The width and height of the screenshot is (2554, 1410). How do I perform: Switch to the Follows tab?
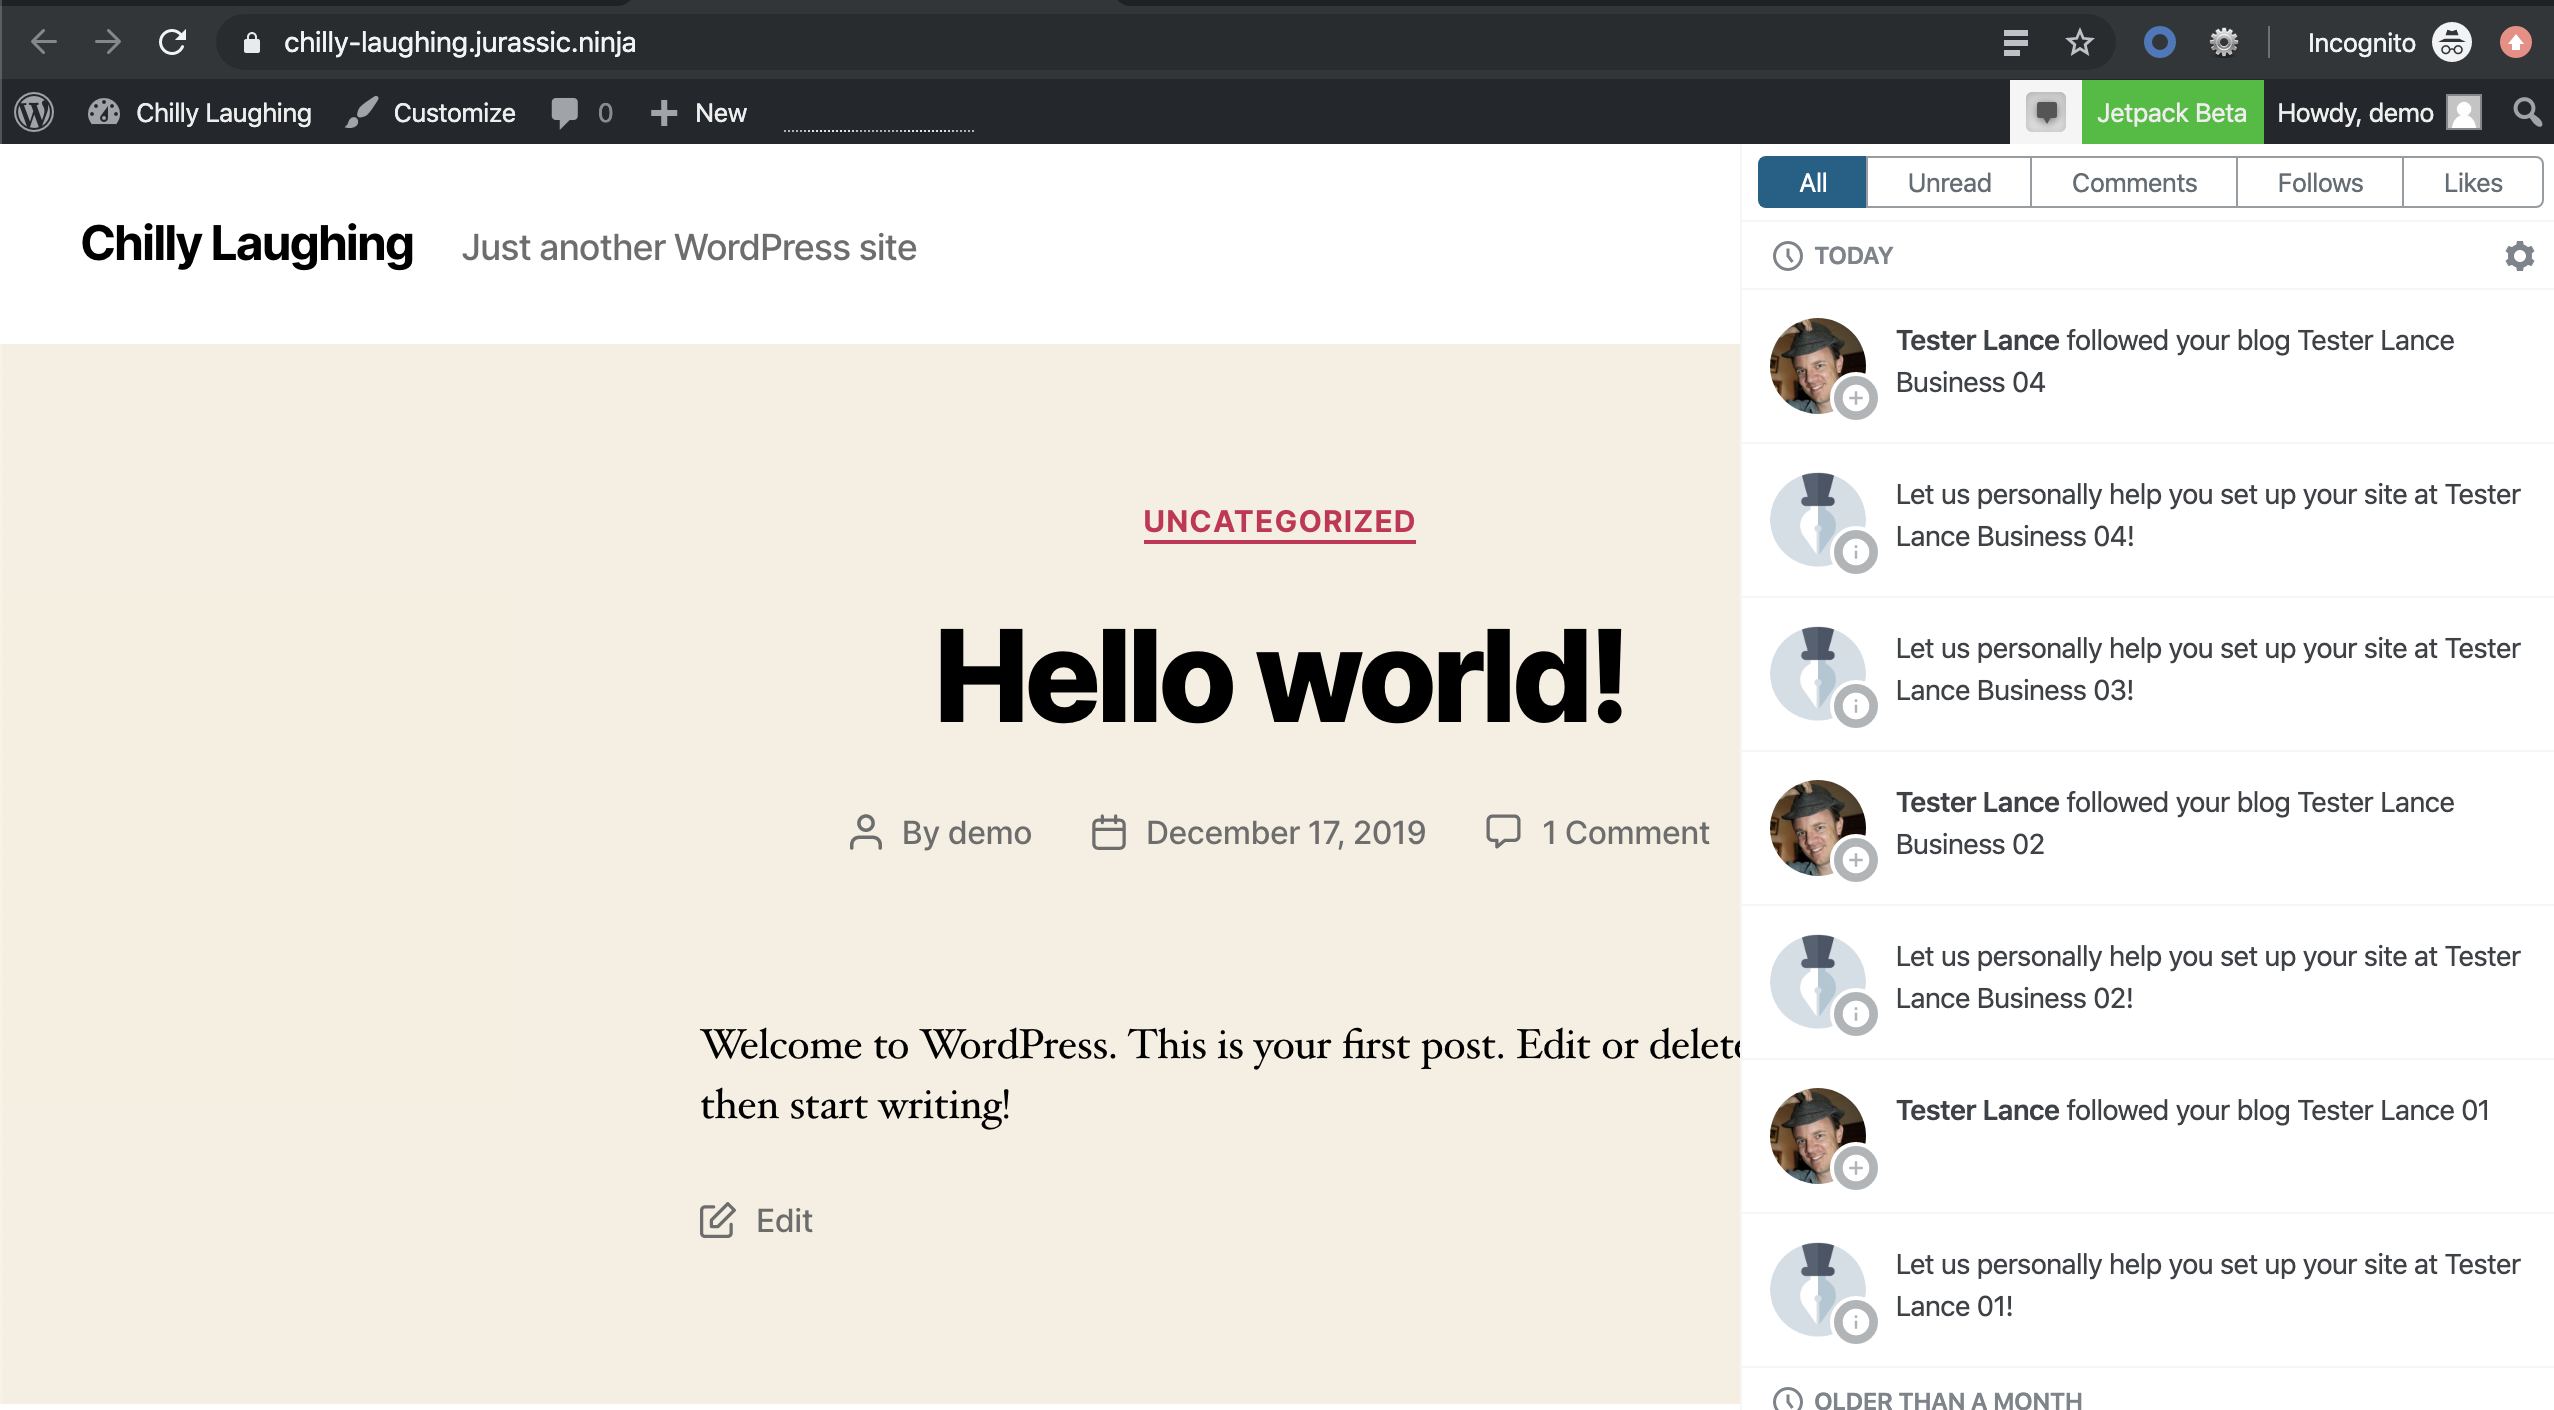tap(2319, 181)
